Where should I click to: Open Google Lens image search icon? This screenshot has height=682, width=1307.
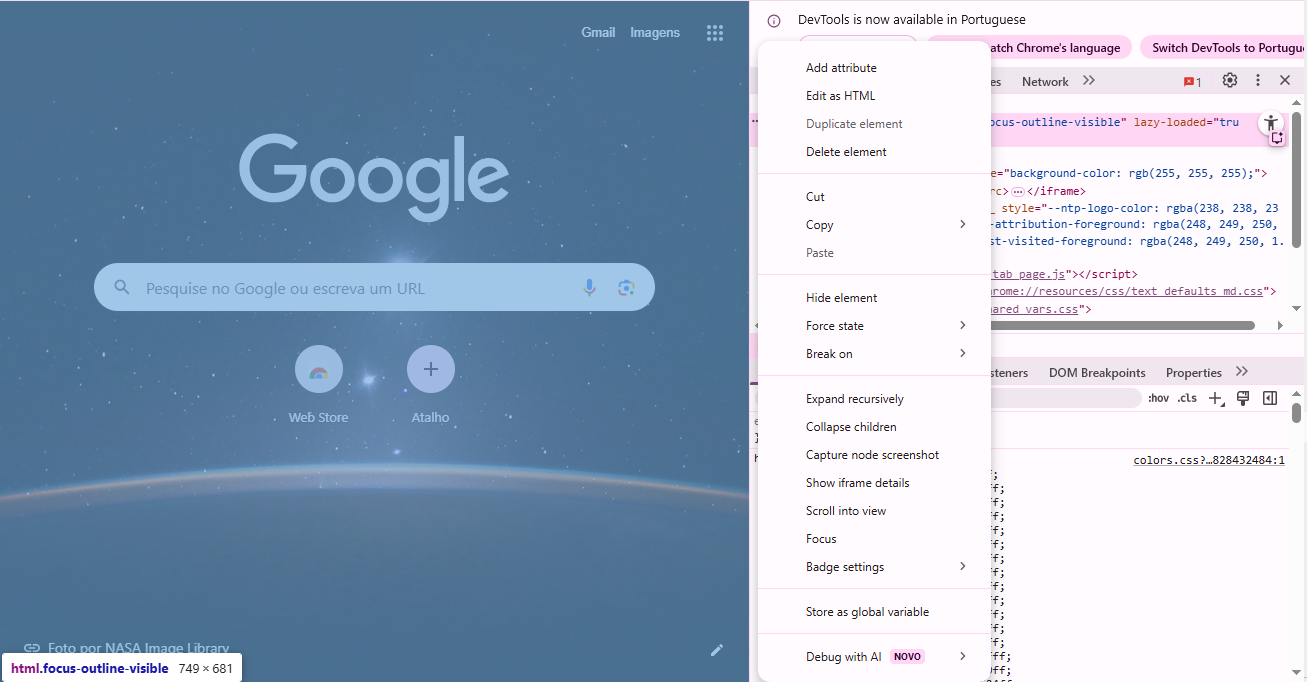(x=626, y=288)
